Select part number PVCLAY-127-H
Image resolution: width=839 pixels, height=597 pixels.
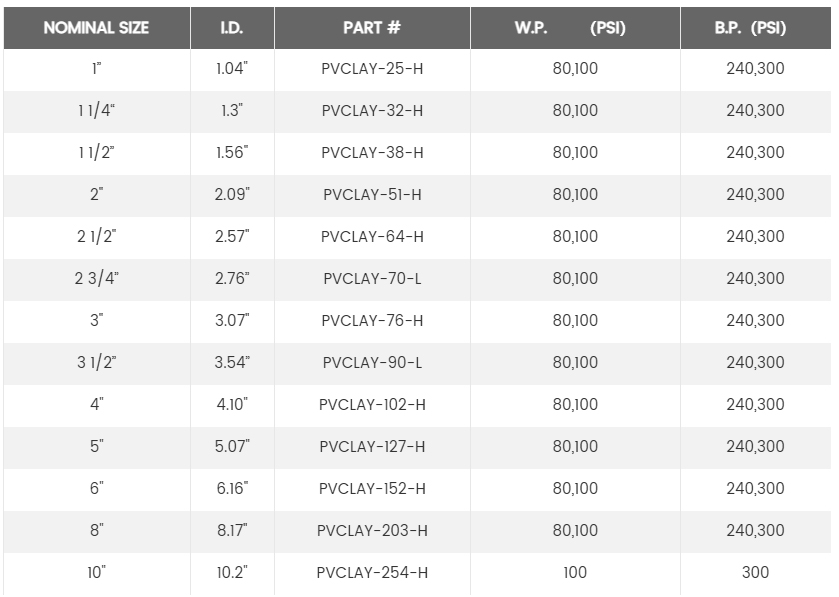pyautogui.click(x=372, y=447)
